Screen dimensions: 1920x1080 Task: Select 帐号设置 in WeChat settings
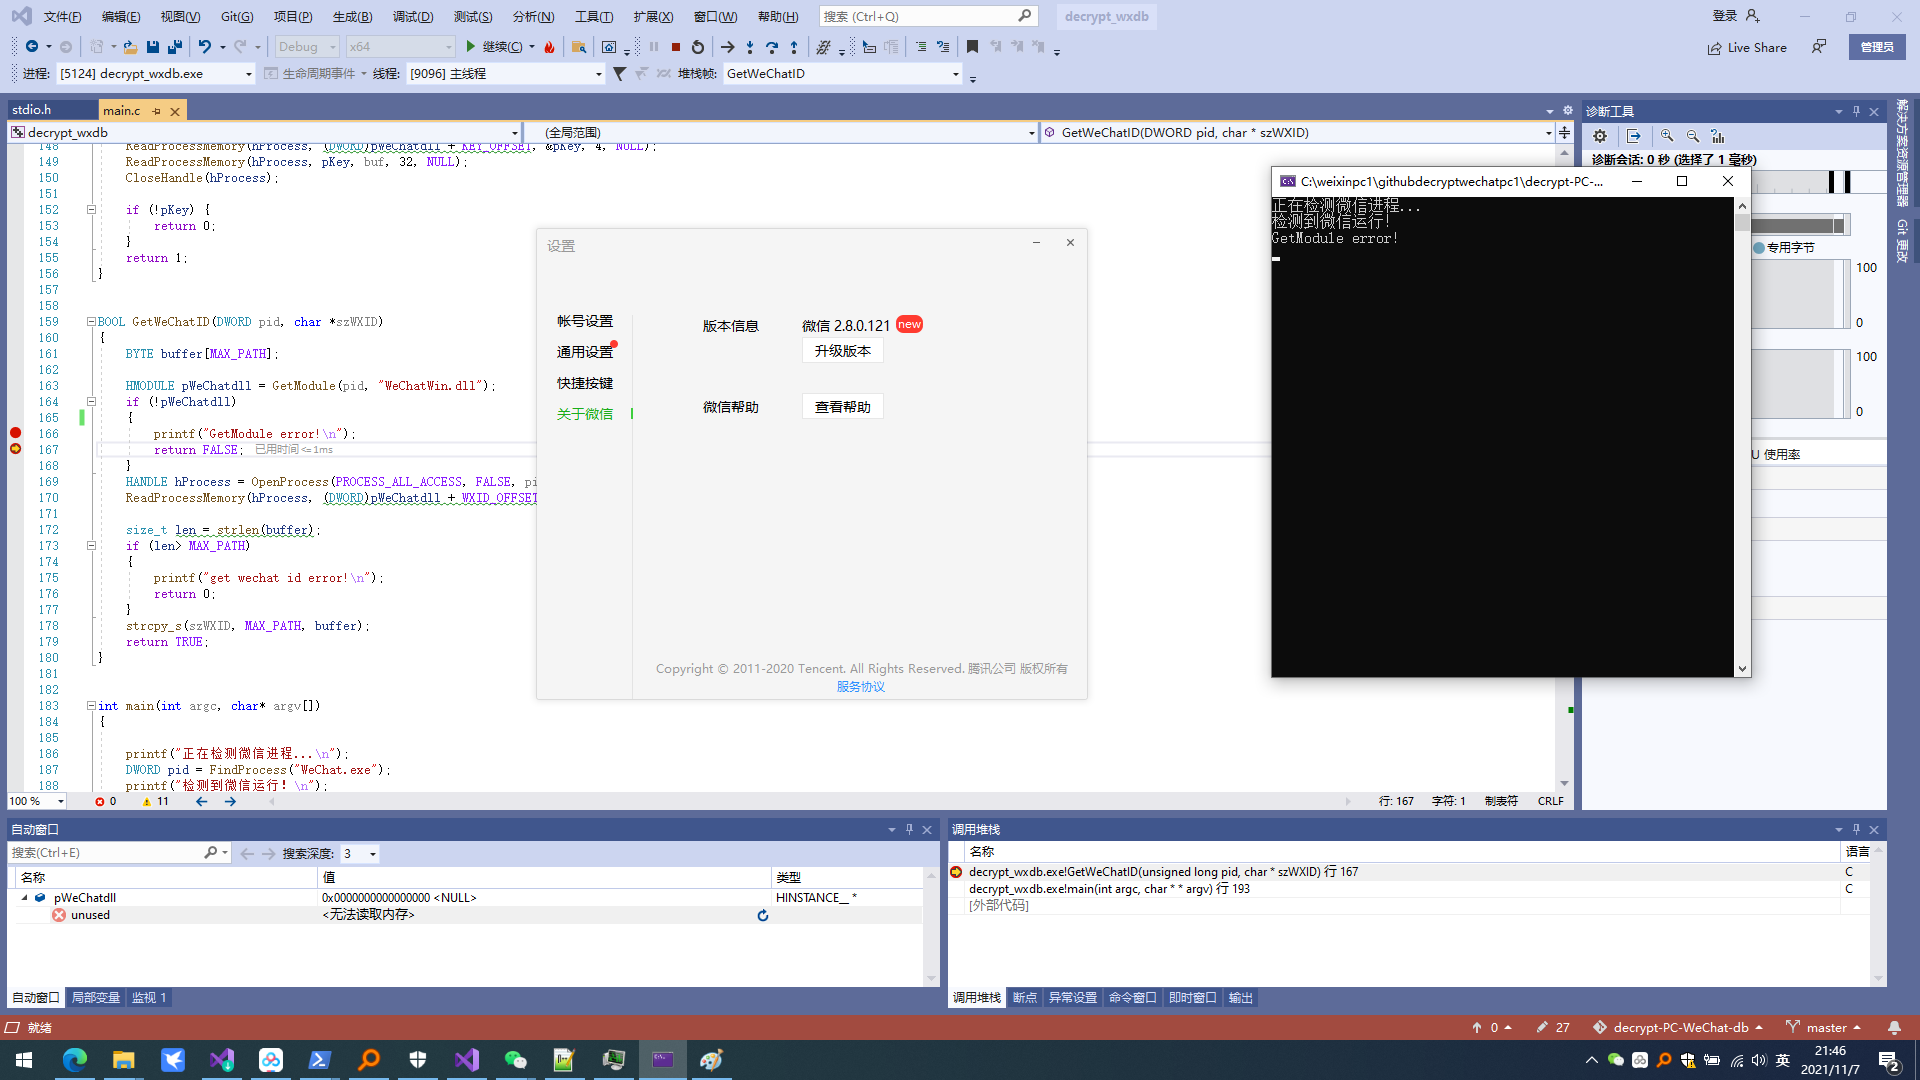pos(585,321)
